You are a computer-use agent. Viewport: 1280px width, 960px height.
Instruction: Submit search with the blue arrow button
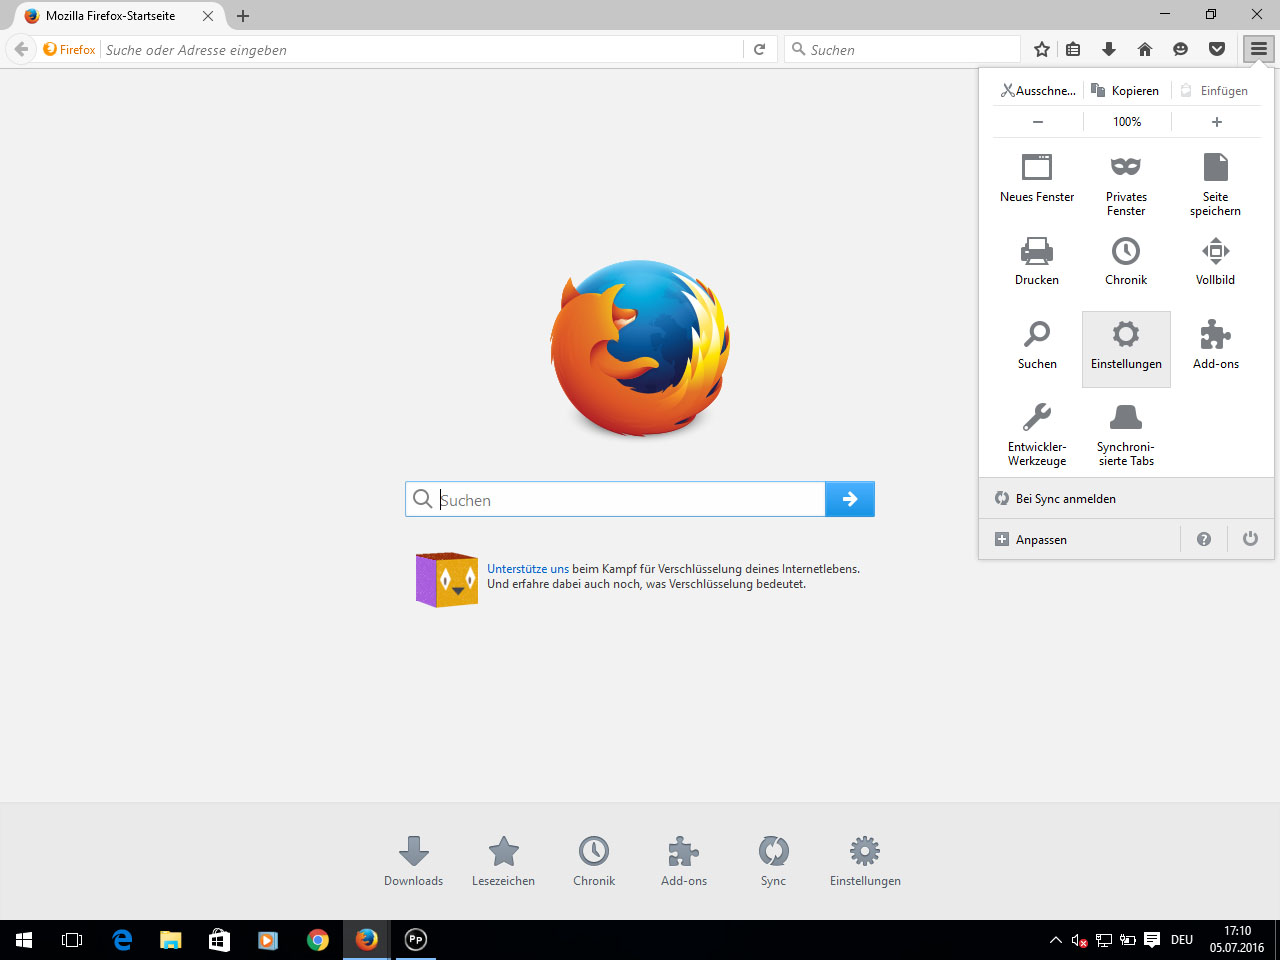[x=850, y=499]
